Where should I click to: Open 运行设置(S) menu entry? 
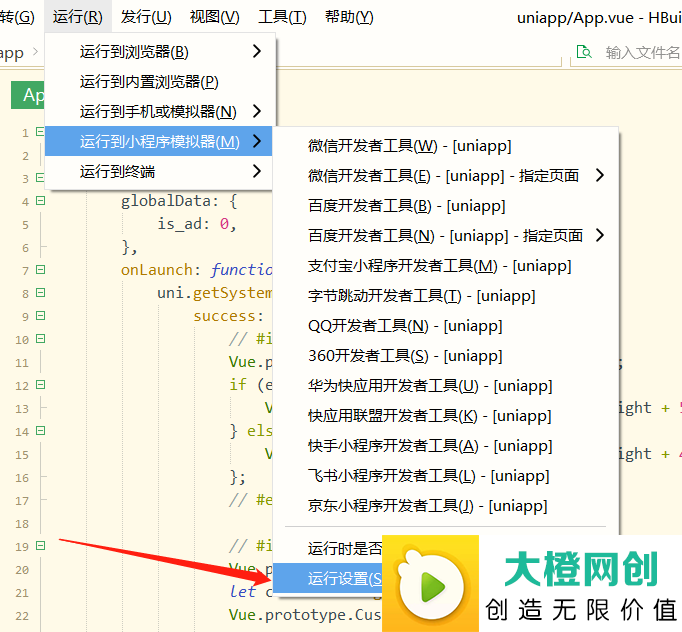coord(328,578)
